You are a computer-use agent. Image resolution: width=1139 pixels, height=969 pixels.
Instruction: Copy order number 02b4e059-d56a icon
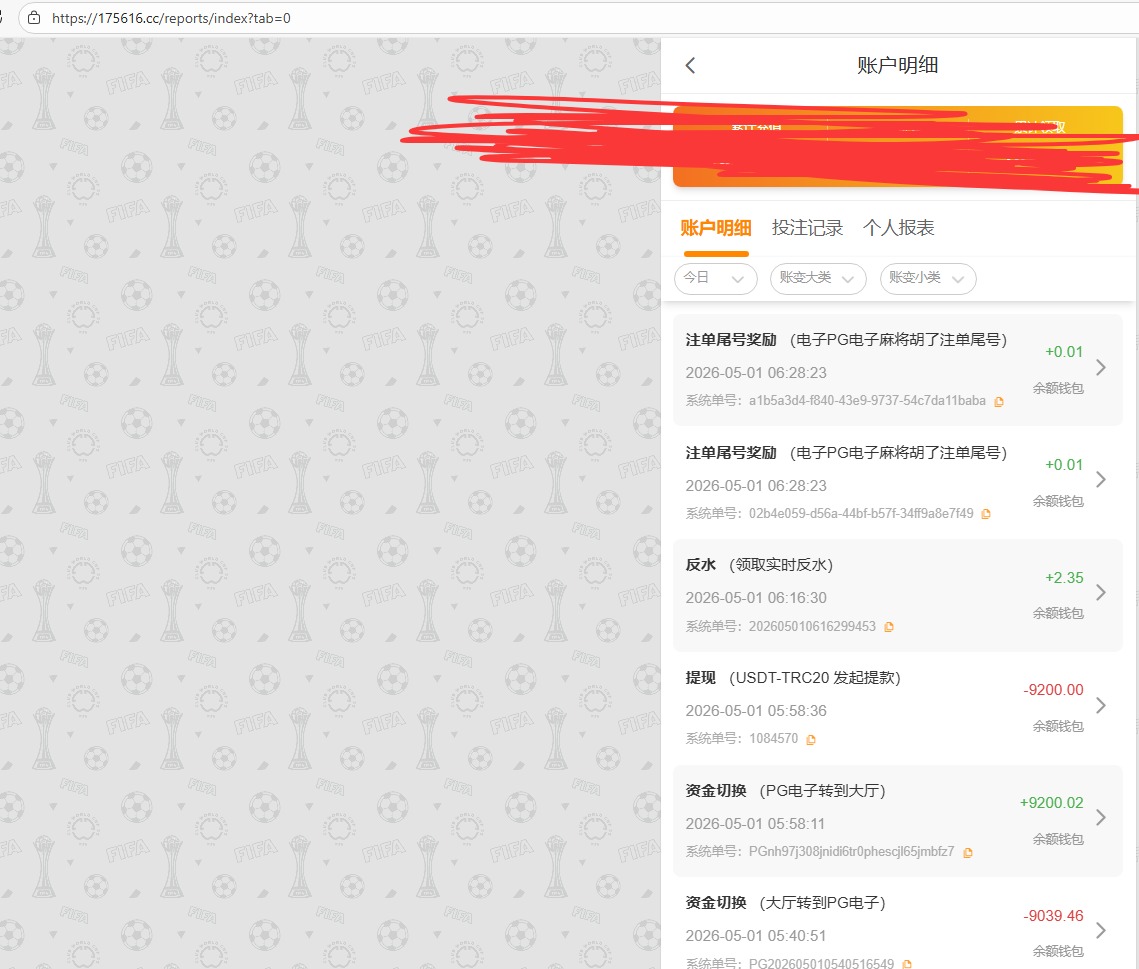[986, 514]
